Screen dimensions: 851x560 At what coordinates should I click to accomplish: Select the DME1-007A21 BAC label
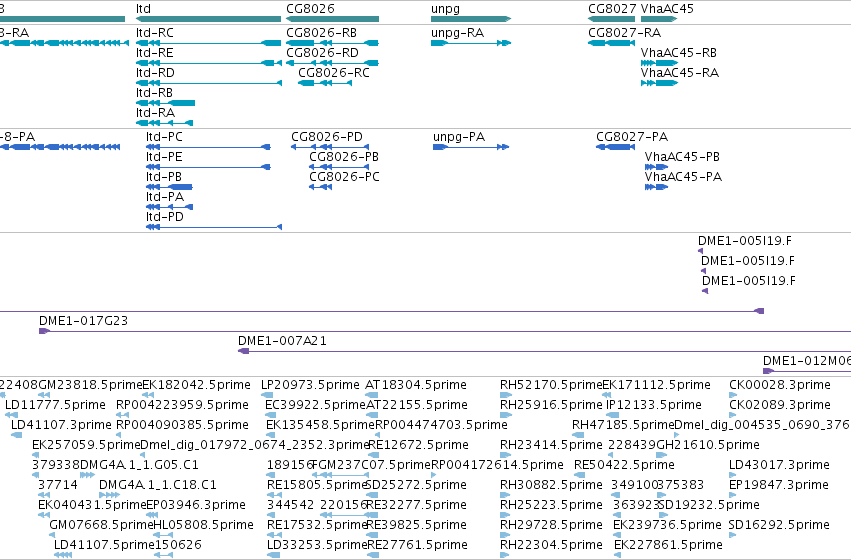pyautogui.click(x=282, y=341)
